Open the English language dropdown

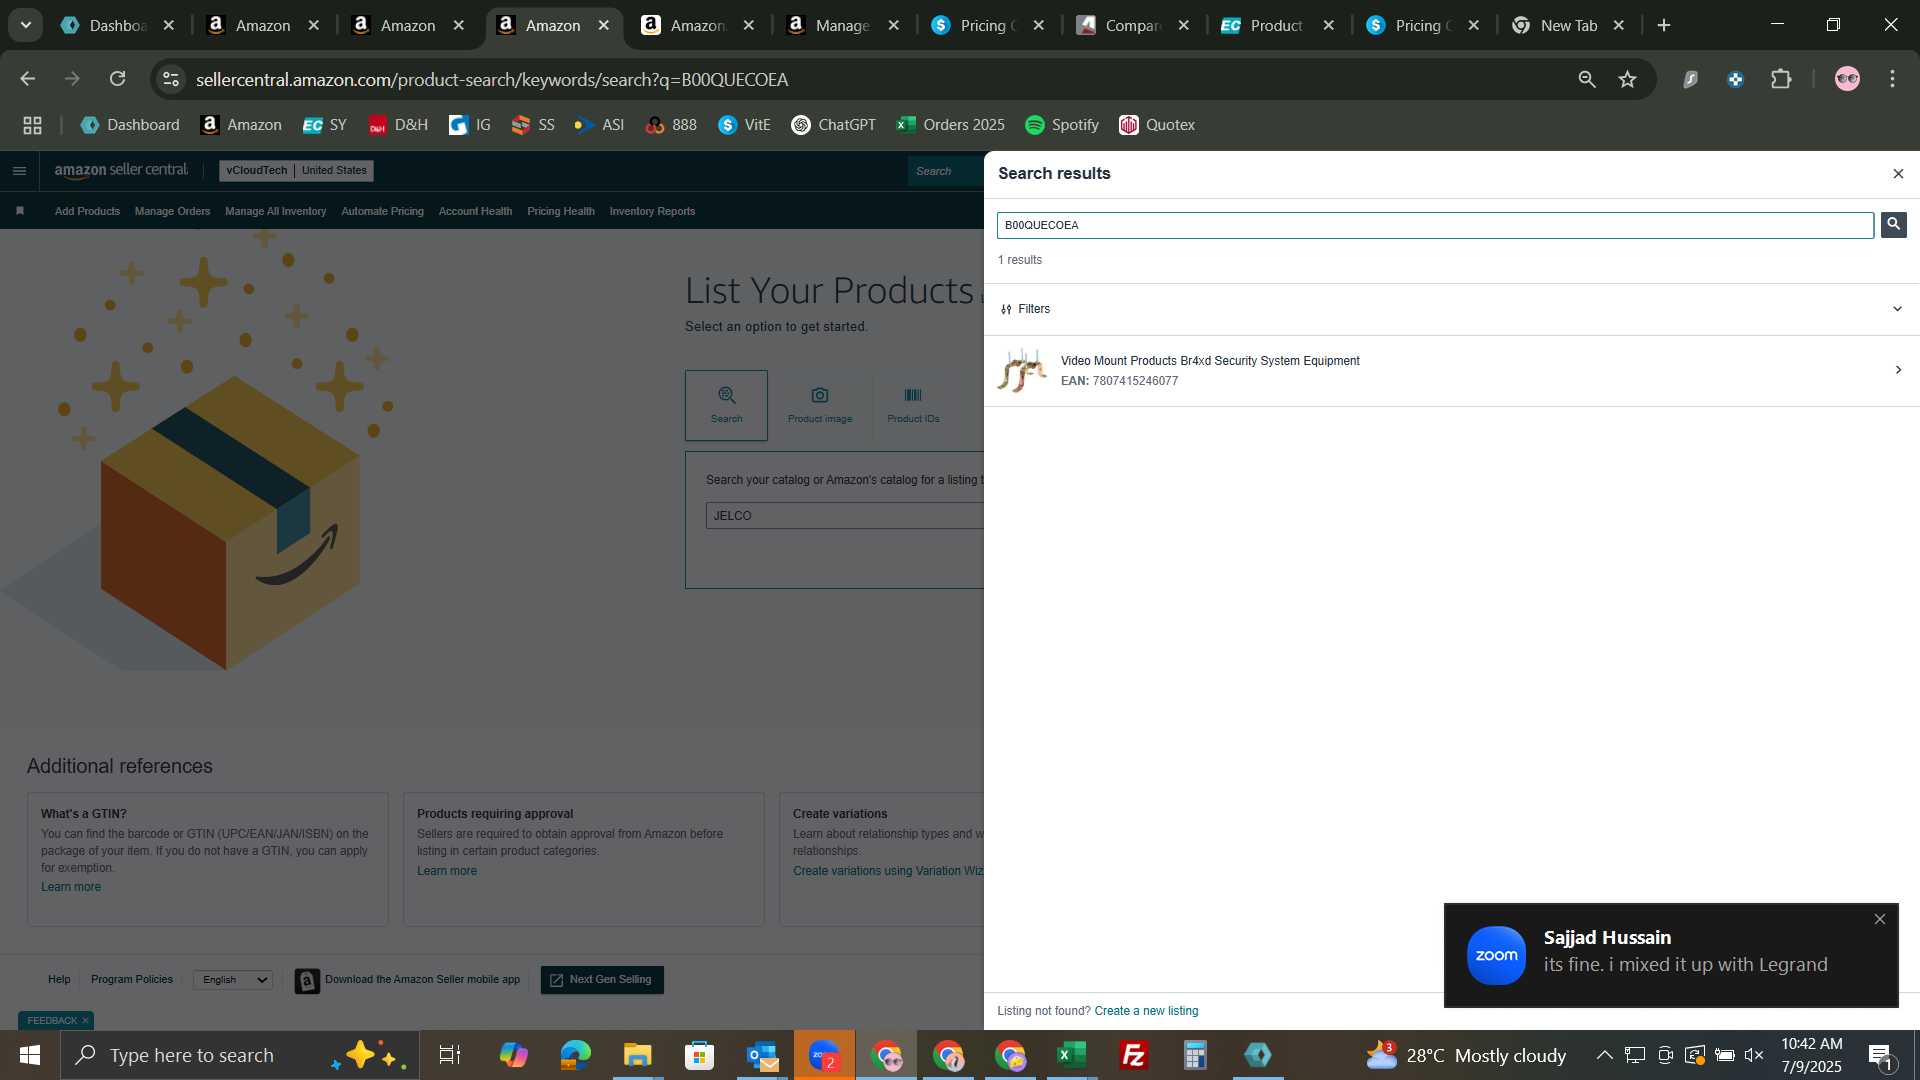click(x=233, y=980)
